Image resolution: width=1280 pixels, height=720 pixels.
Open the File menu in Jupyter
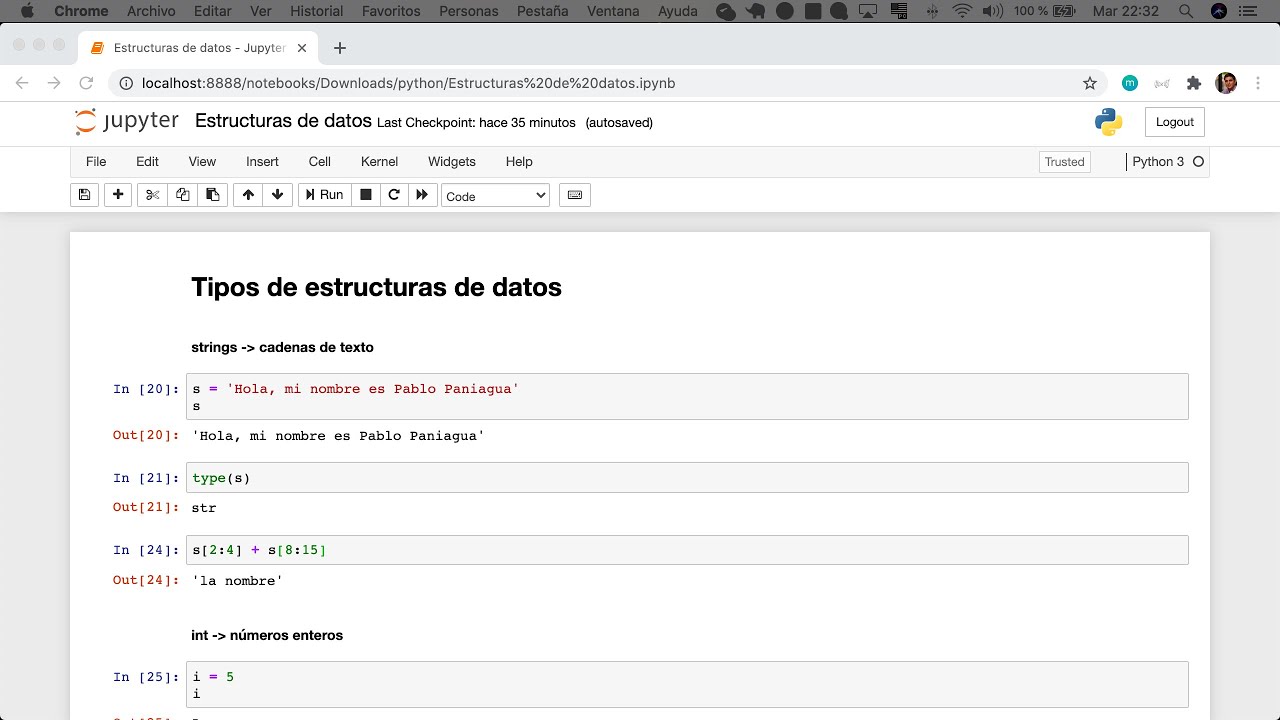[96, 161]
